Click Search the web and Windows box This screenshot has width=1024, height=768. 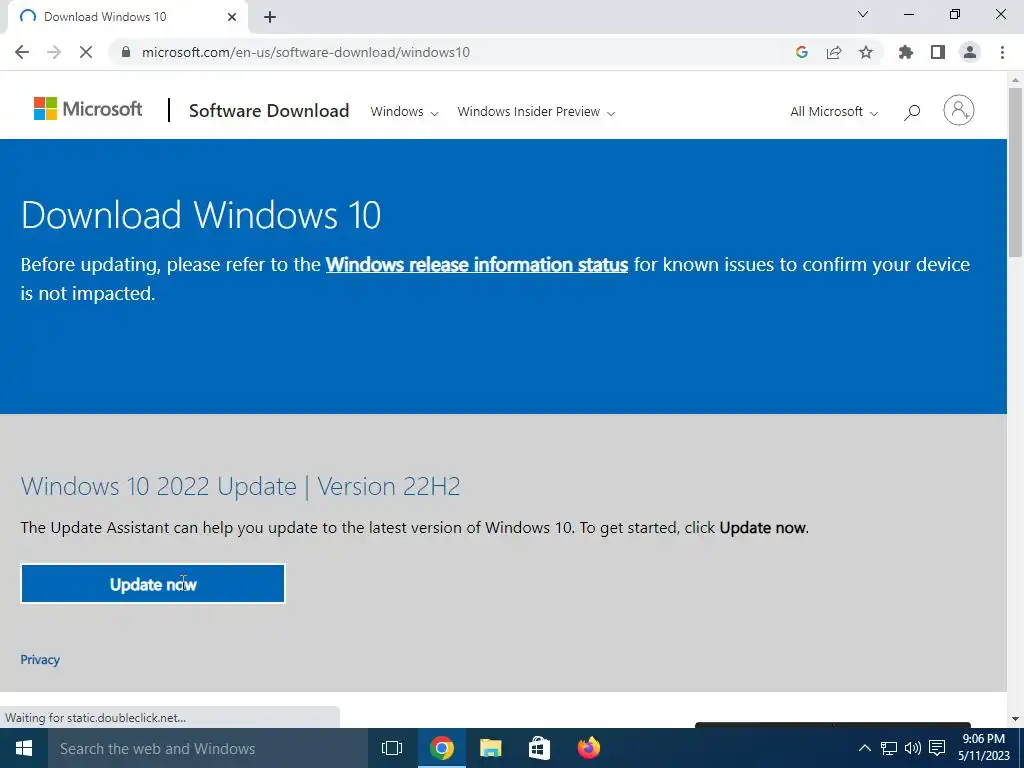coord(208,748)
